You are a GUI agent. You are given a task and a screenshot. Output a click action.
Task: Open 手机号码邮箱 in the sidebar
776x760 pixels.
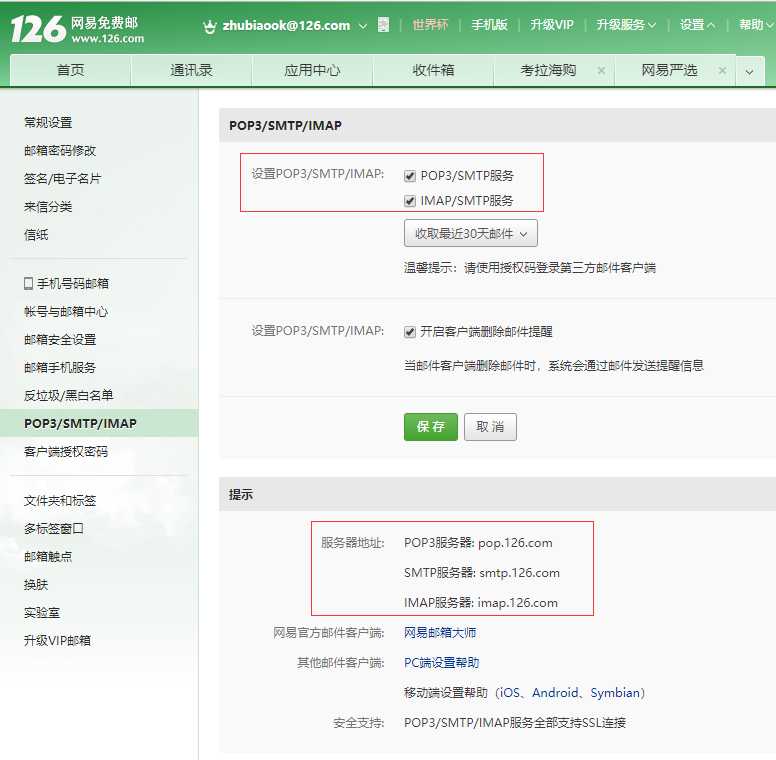(x=73, y=284)
